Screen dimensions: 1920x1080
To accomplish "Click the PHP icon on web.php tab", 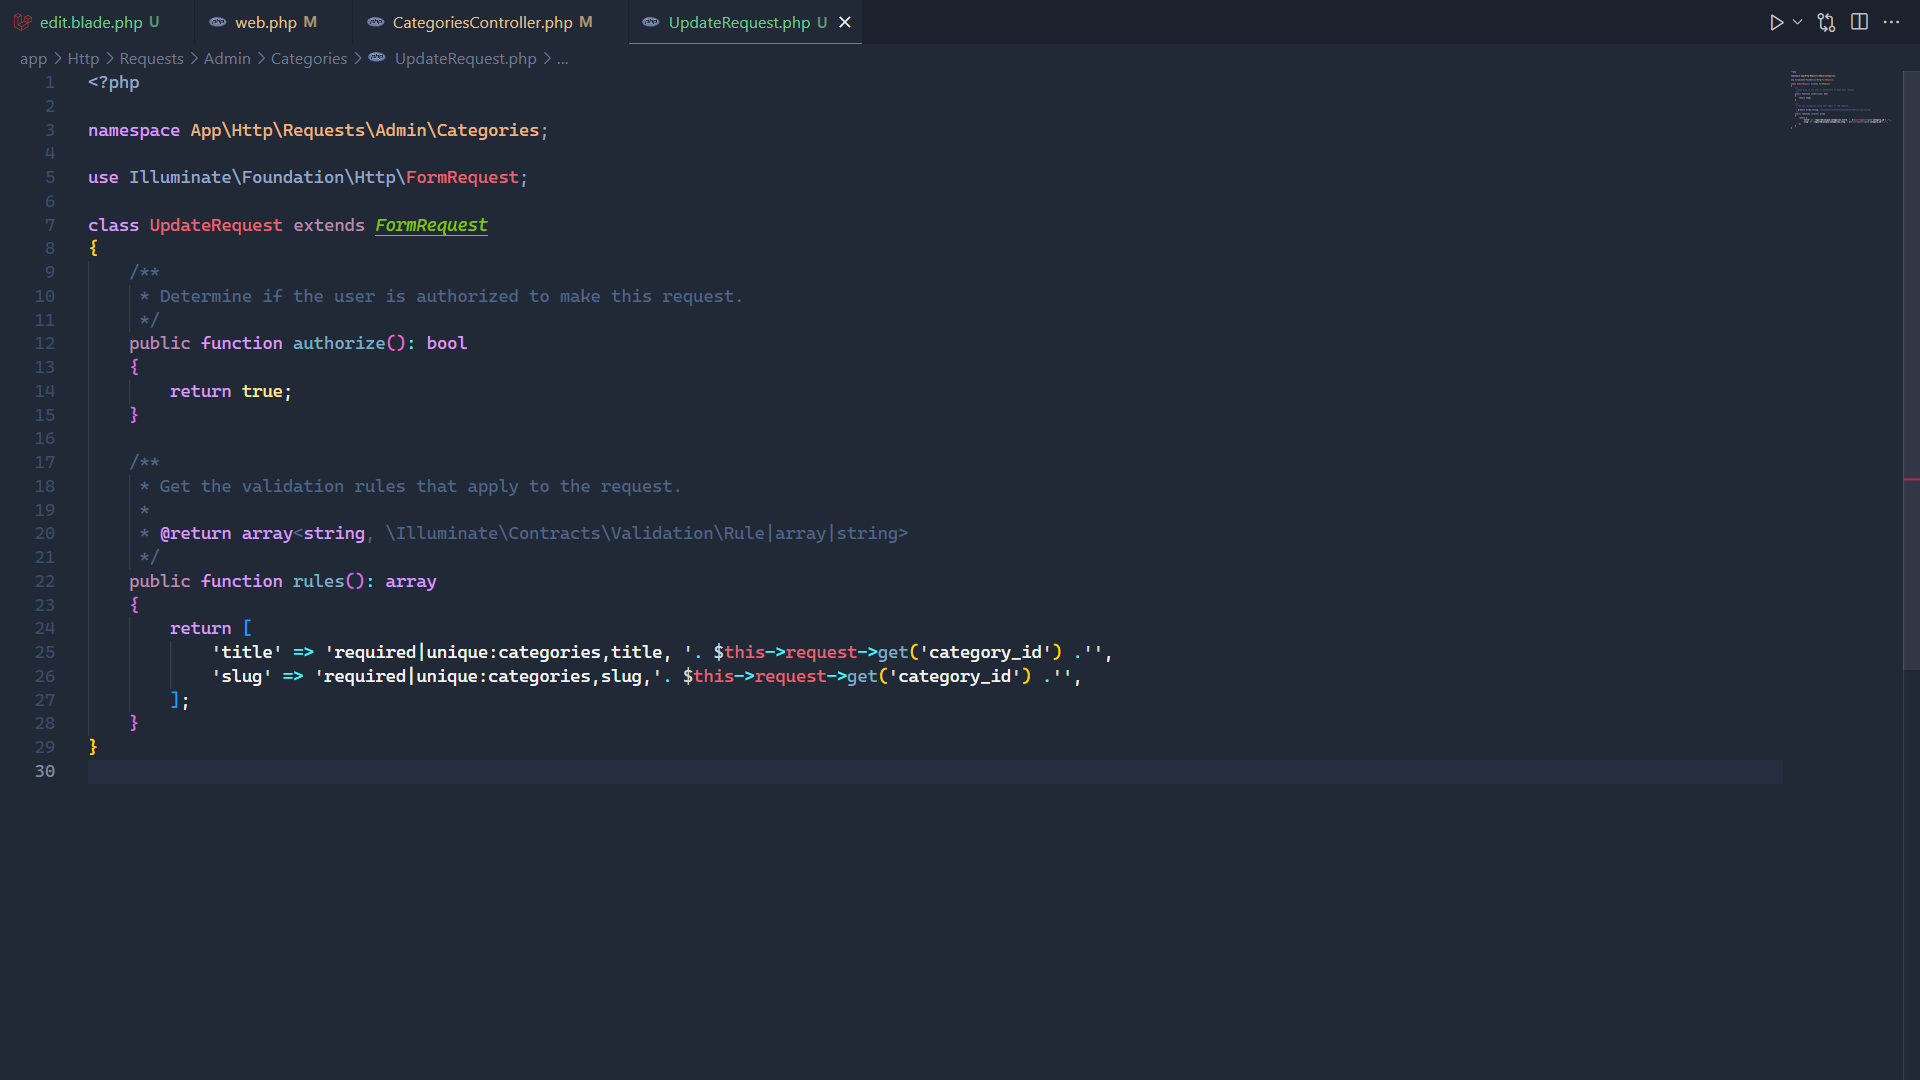I will [x=217, y=22].
